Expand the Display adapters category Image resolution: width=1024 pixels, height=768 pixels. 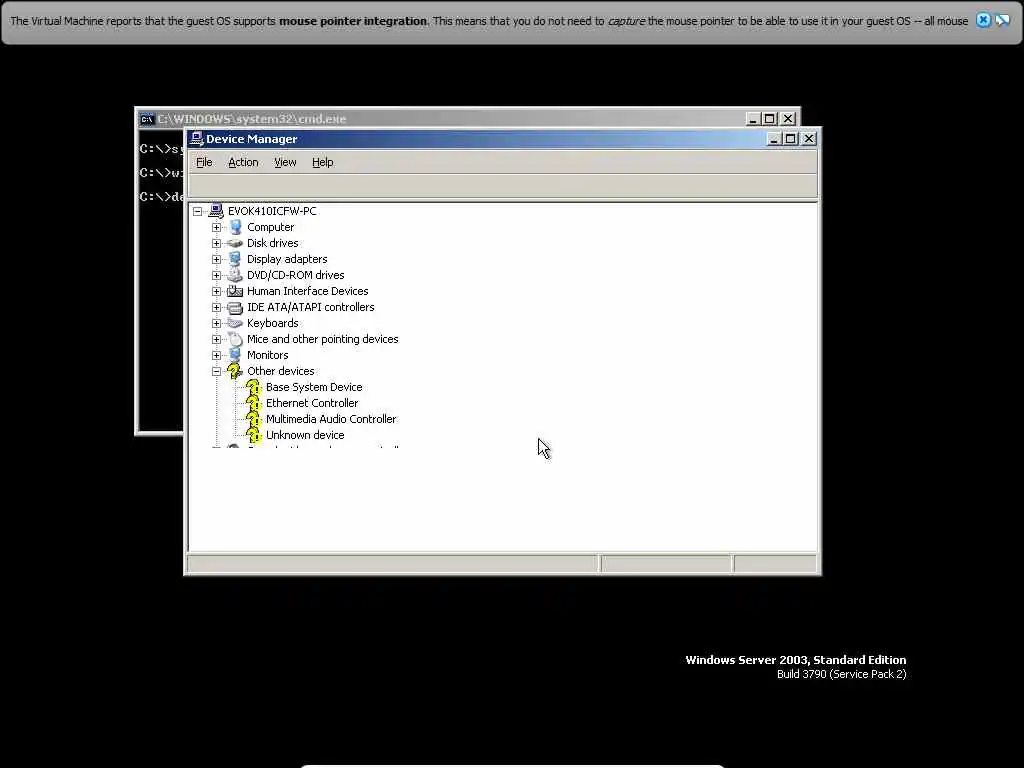[x=216, y=259]
